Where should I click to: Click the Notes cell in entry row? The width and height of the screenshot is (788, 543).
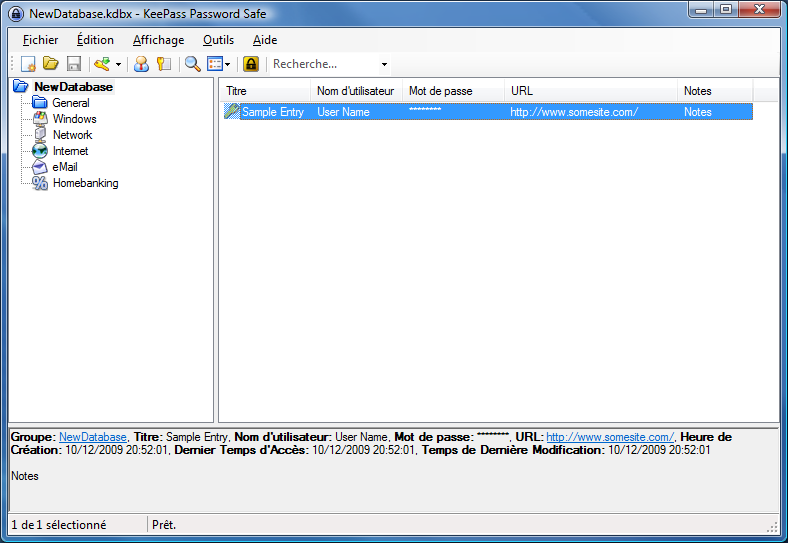tap(698, 112)
